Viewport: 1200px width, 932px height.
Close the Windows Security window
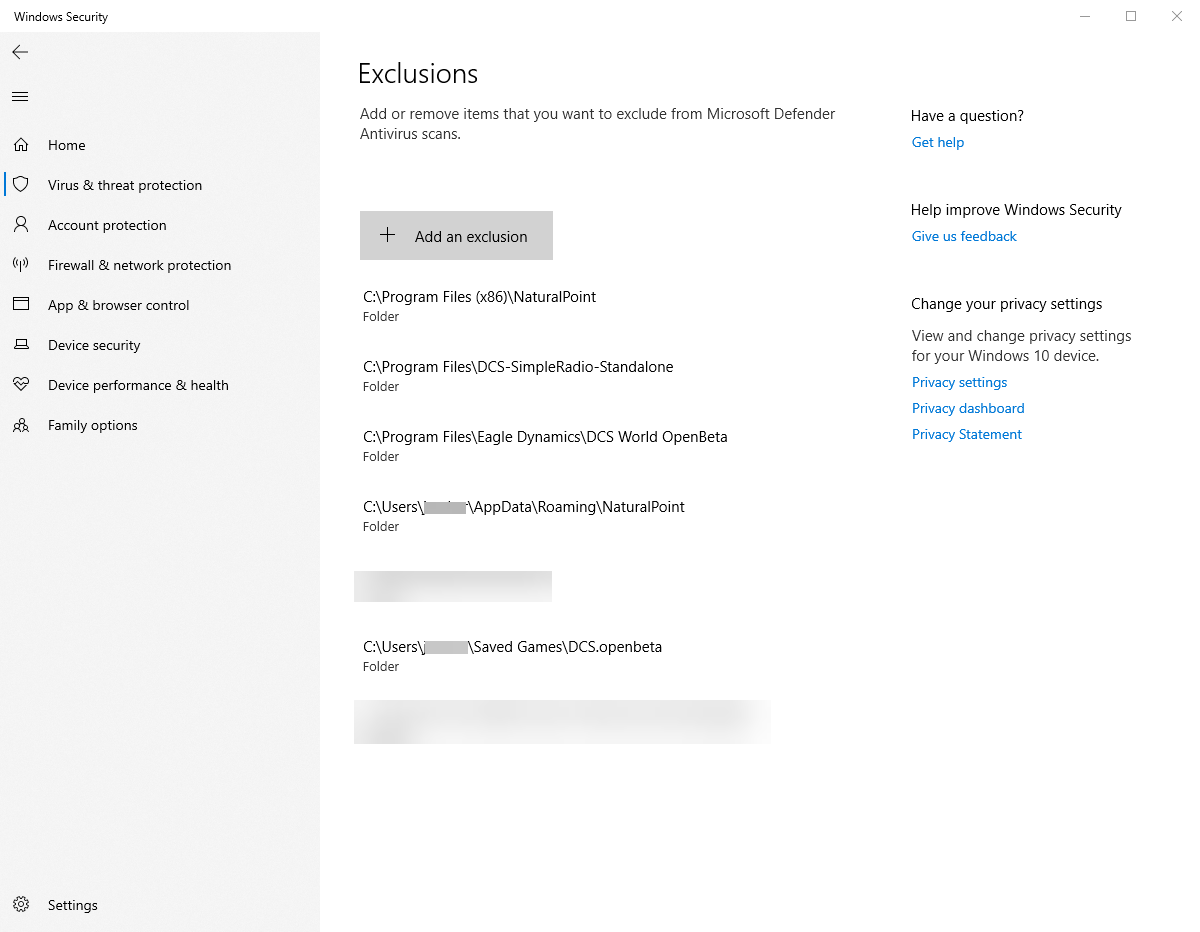click(x=1177, y=16)
